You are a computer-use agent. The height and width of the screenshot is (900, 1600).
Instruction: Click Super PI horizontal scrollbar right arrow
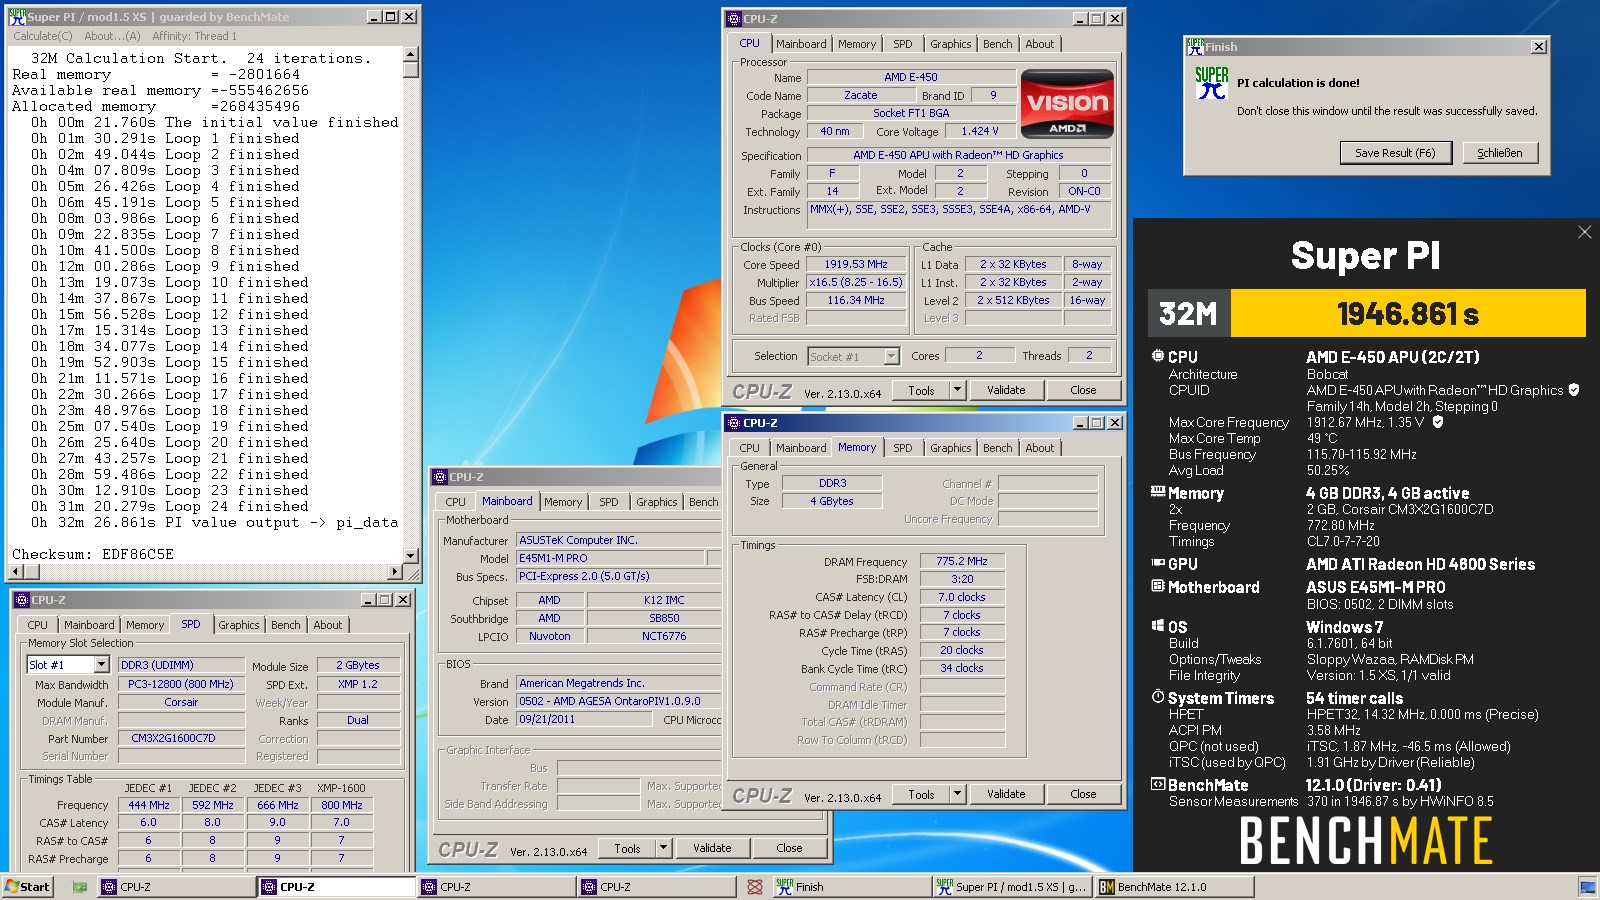(395, 572)
